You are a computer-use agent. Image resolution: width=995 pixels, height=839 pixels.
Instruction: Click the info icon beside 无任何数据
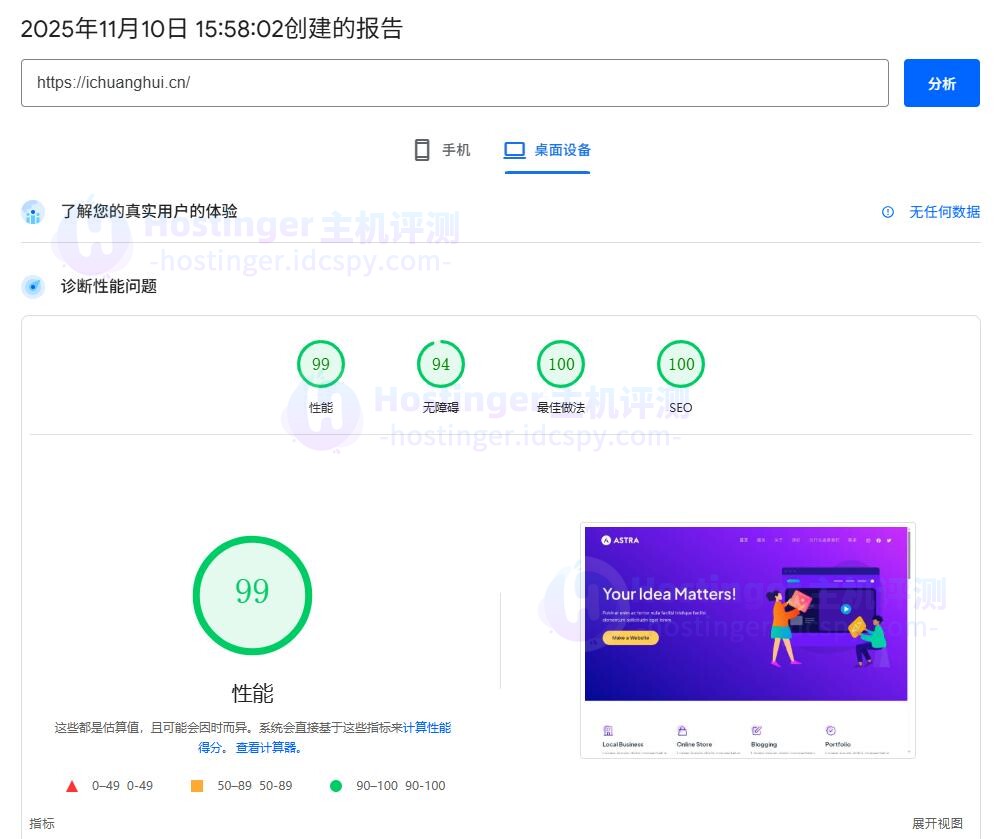[888, 212]
